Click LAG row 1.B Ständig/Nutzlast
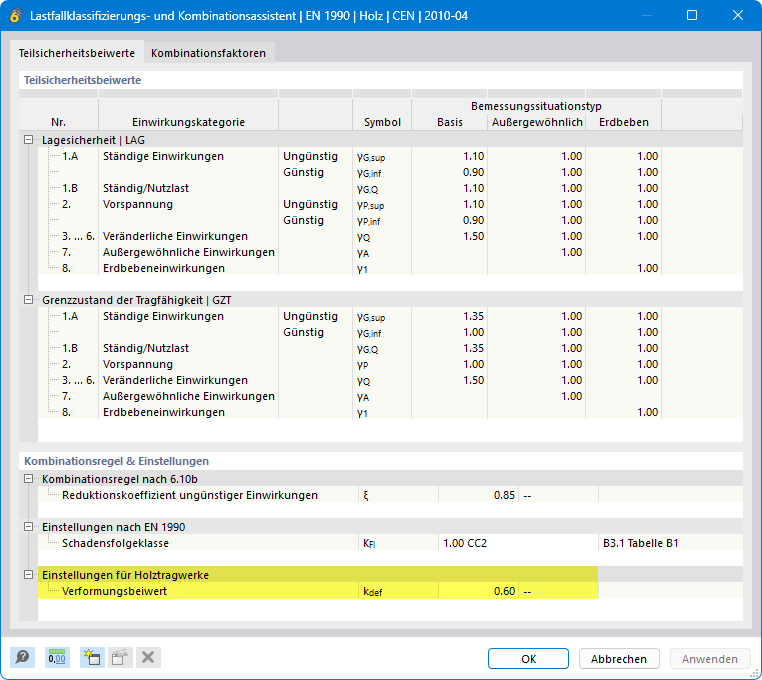This screenshot has width=762, height=680. (x=146, y=188)
